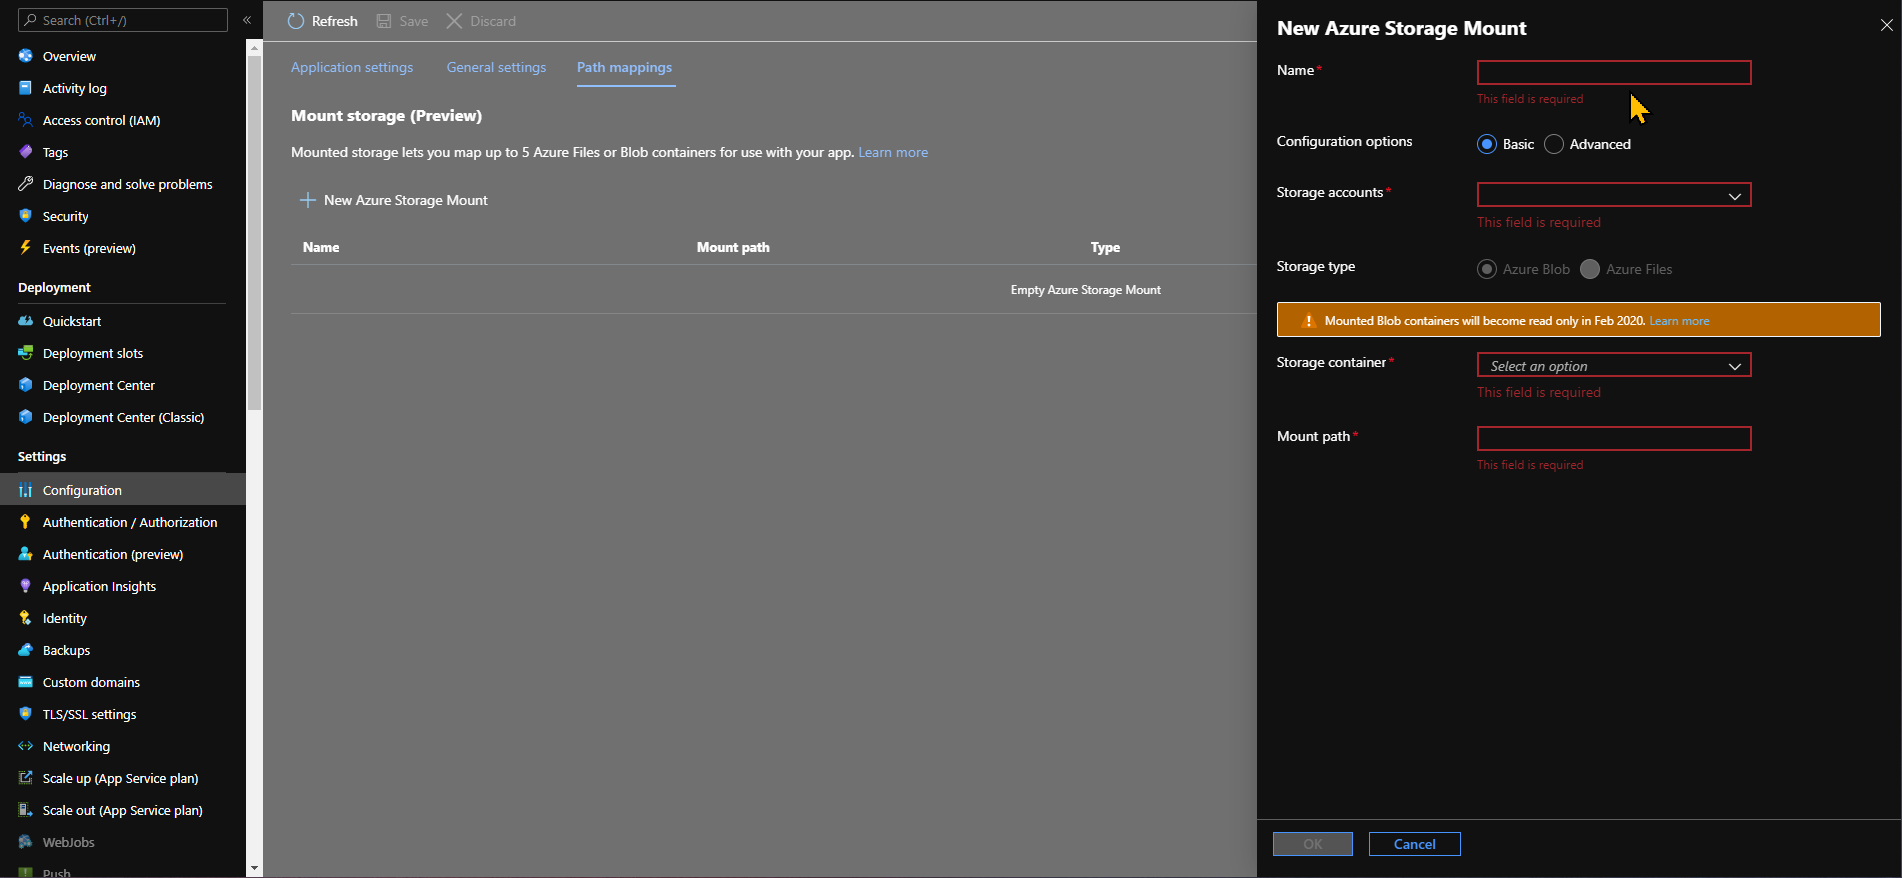
Task: Click the Deployment slots icon
Action: 26,353
